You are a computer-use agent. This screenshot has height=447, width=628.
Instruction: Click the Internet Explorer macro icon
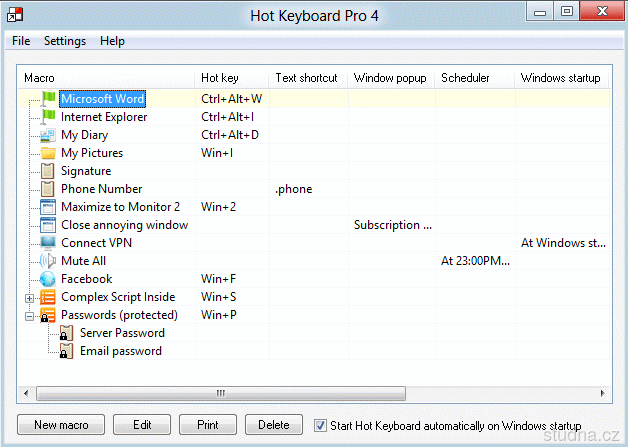click(x=48, y=117)
